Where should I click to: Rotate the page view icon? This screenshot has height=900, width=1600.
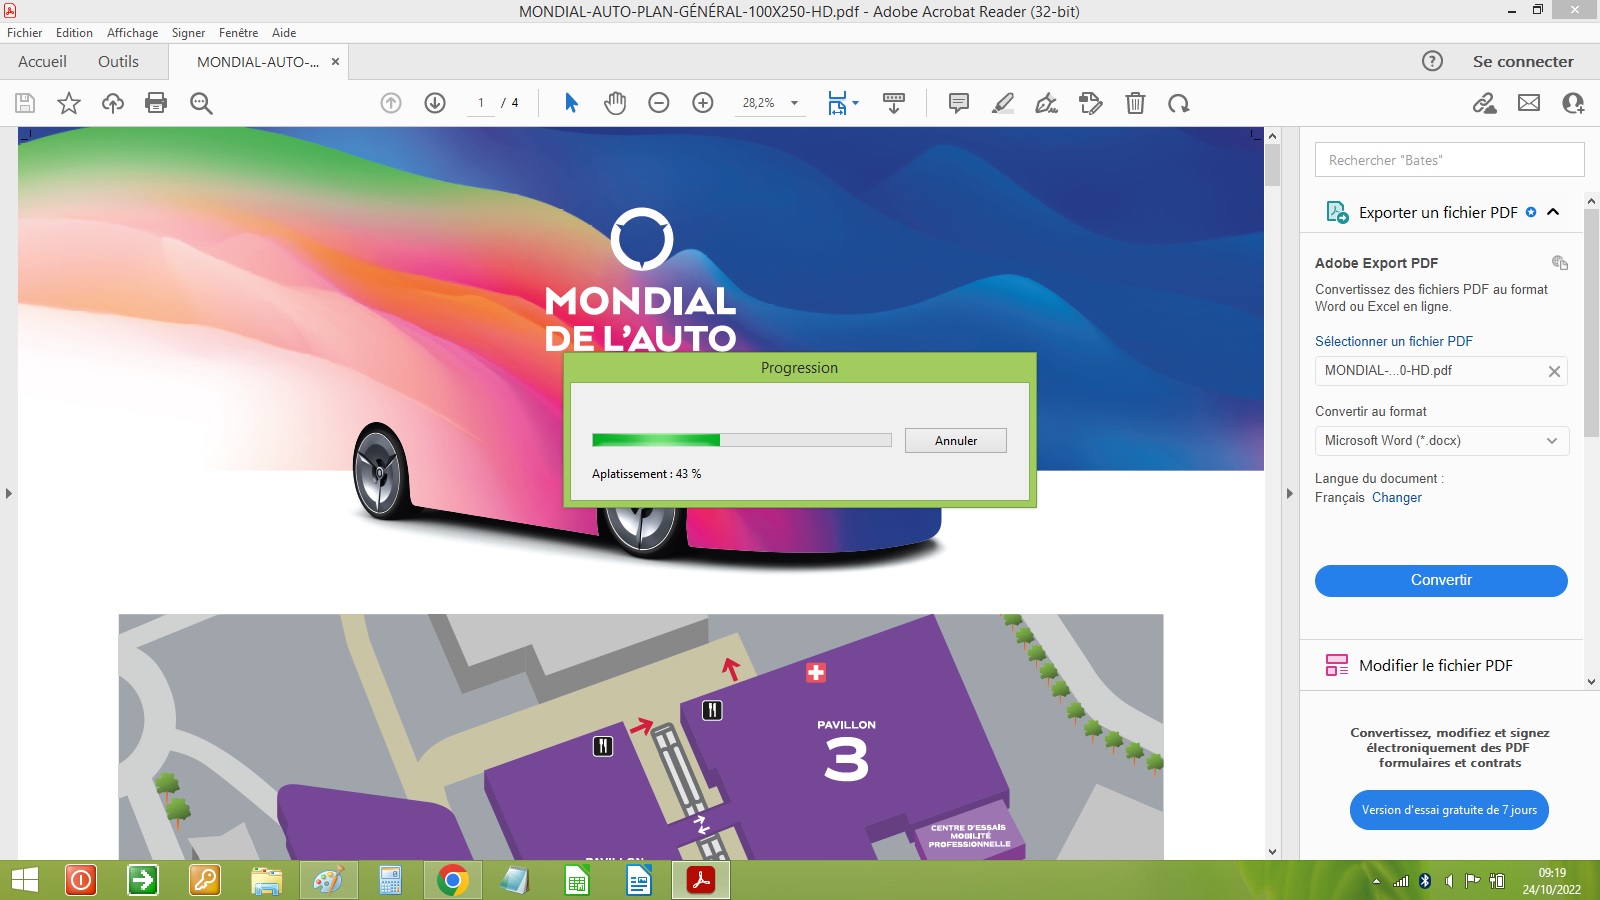(x=1179, y=103)
